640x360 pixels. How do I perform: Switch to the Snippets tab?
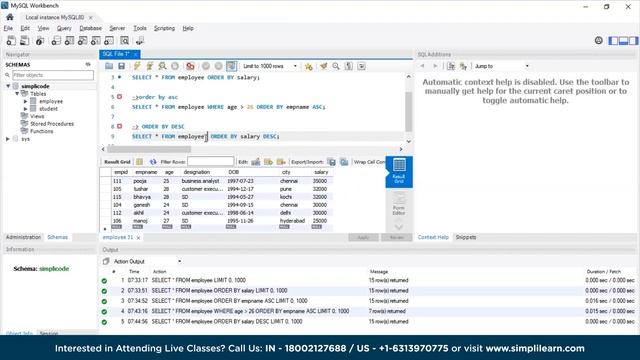click(466, 237)
